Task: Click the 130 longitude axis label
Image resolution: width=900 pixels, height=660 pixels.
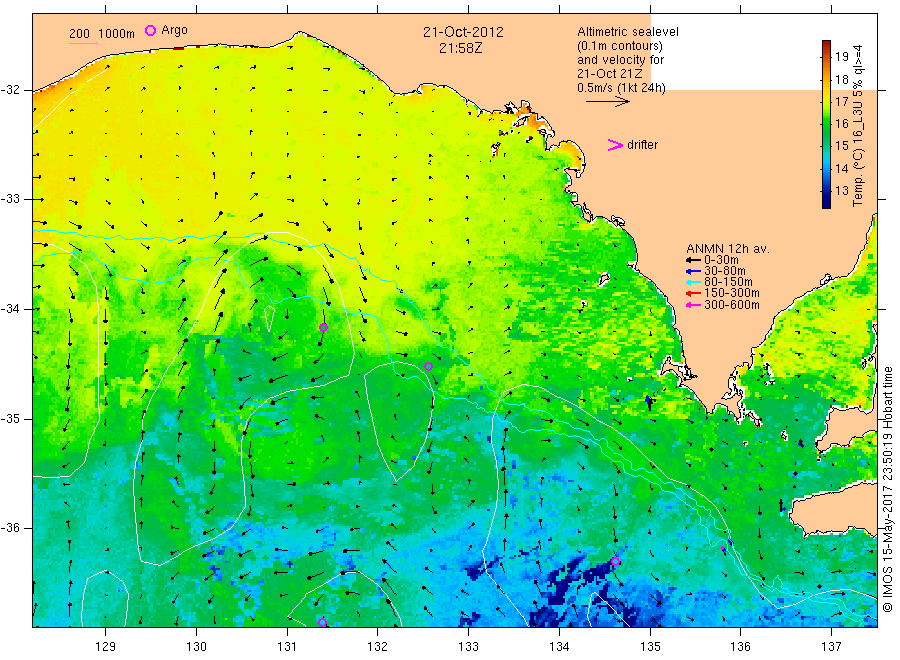Action: (196, 647)
